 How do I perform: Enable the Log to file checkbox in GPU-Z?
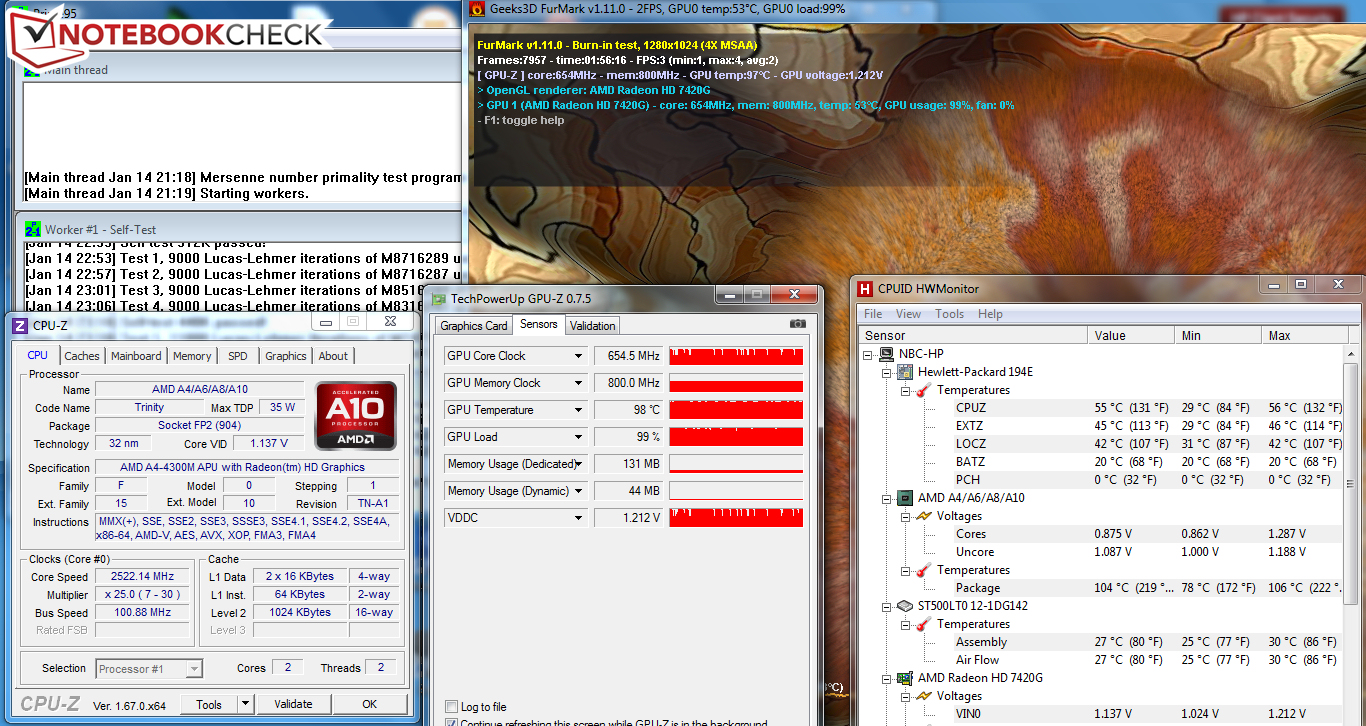click(x=452, y=707)
